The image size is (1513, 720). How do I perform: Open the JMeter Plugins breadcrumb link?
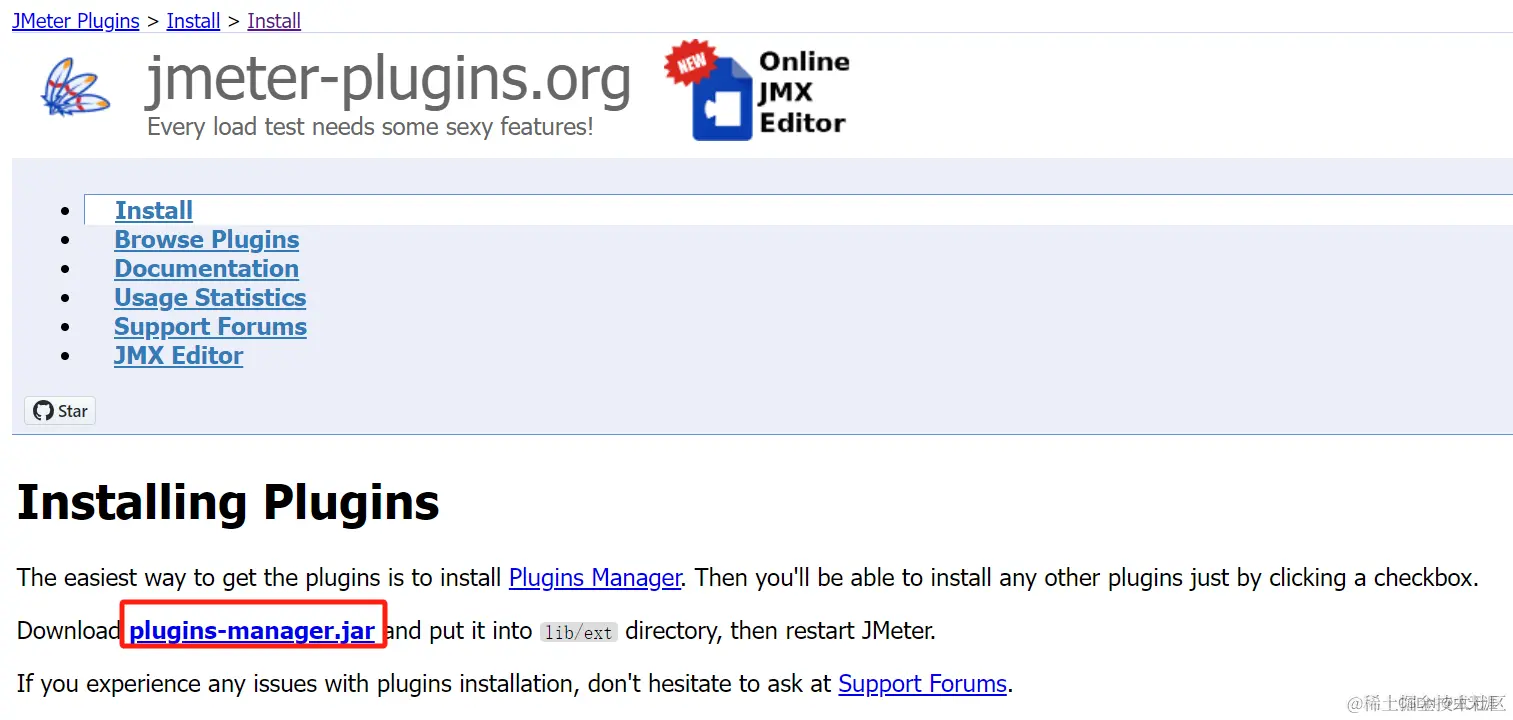76,21
